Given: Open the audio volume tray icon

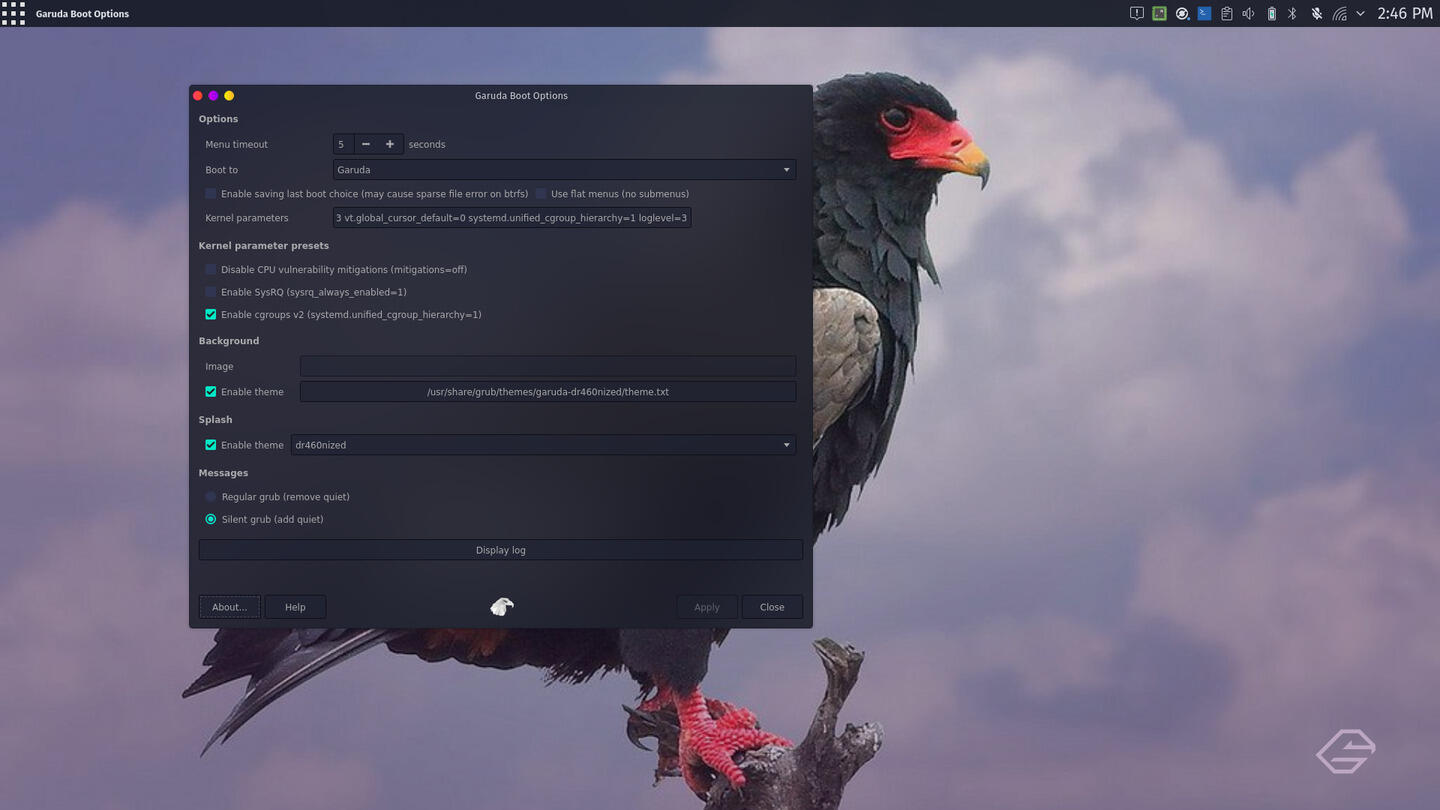Looking at the screenshot, I should (x=1248, y=13).
